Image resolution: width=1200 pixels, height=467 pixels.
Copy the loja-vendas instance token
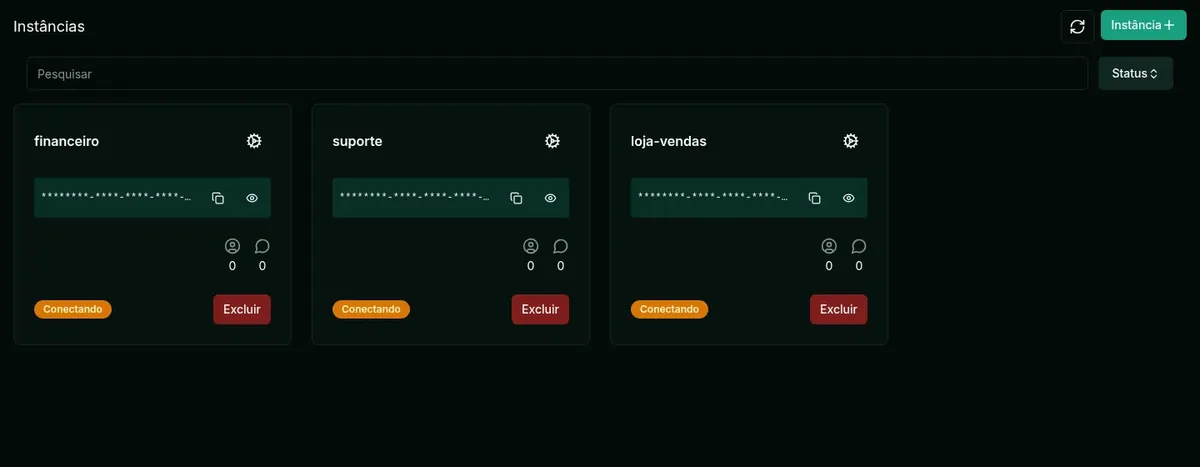[x=814, y=198]
